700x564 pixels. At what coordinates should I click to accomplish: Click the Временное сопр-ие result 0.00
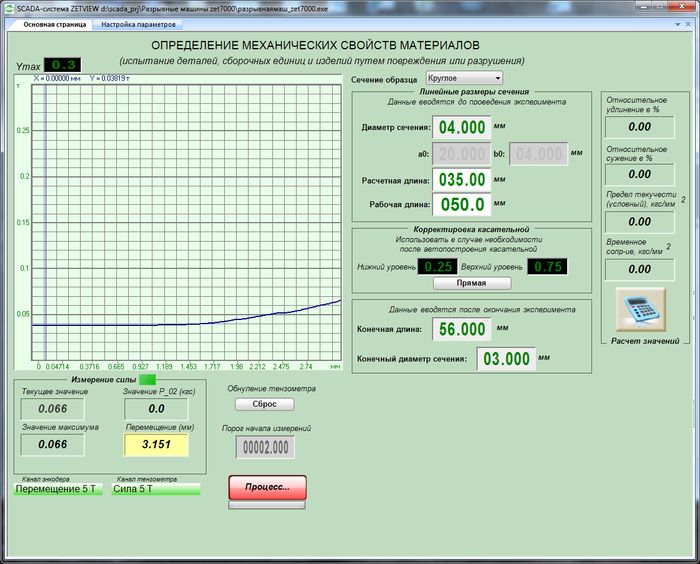[x=639, y=269]
